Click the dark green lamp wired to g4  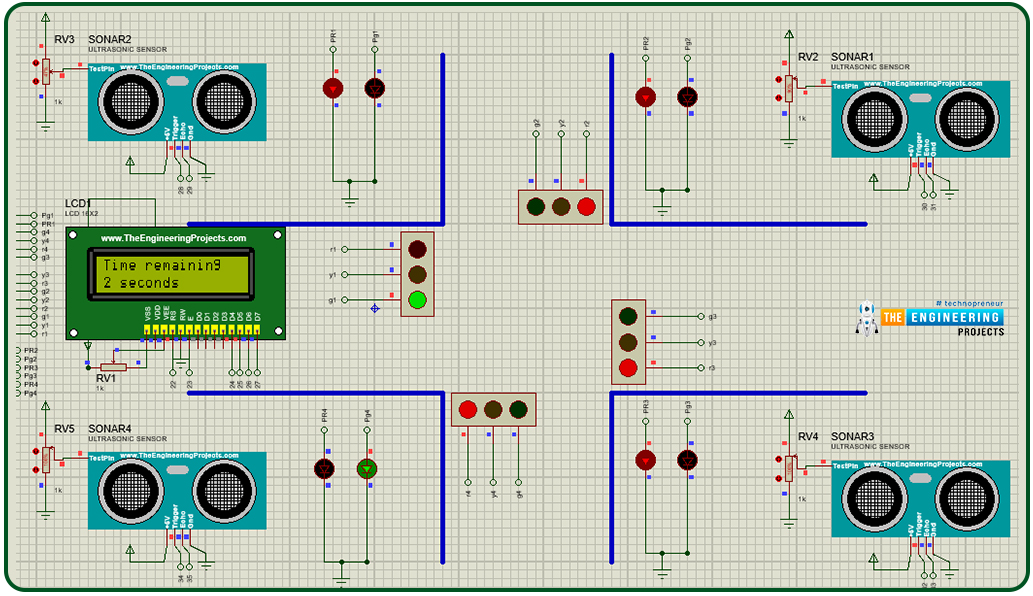(518, 410)
